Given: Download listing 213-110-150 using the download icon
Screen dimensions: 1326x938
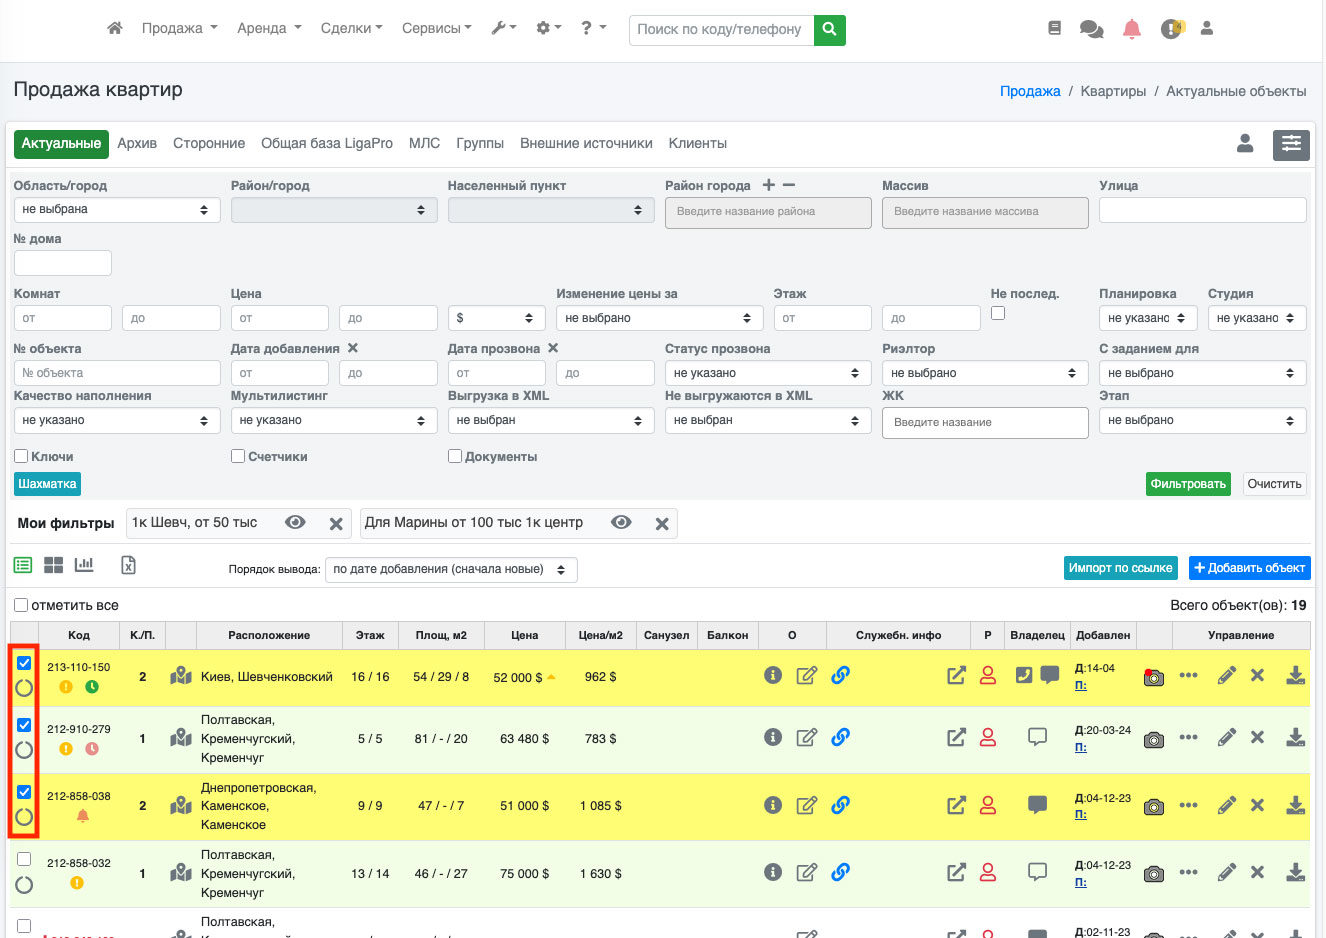Looking at the screenshot, I should (x=1295, y=676).
